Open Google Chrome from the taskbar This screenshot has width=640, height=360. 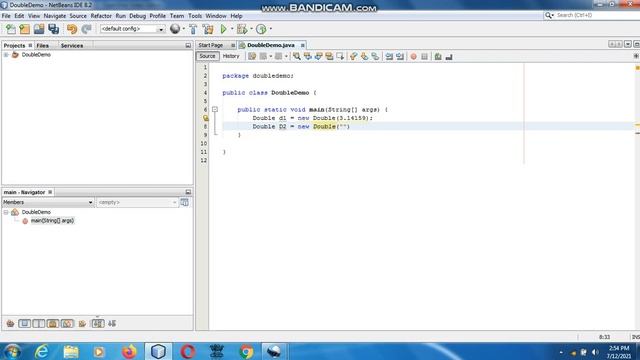click(x=246, y=351)
